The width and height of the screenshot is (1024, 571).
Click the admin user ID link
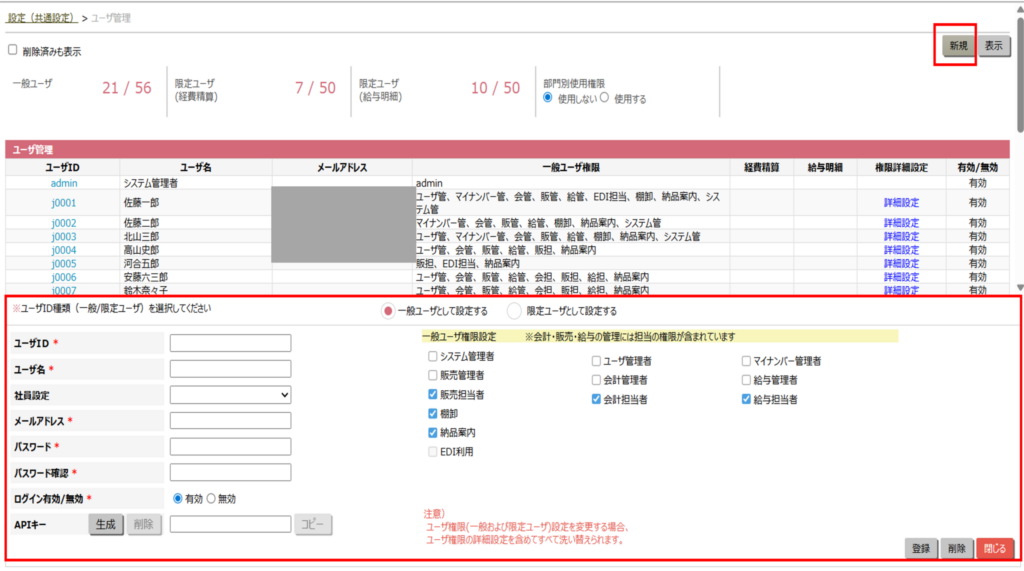coord(63,183)
